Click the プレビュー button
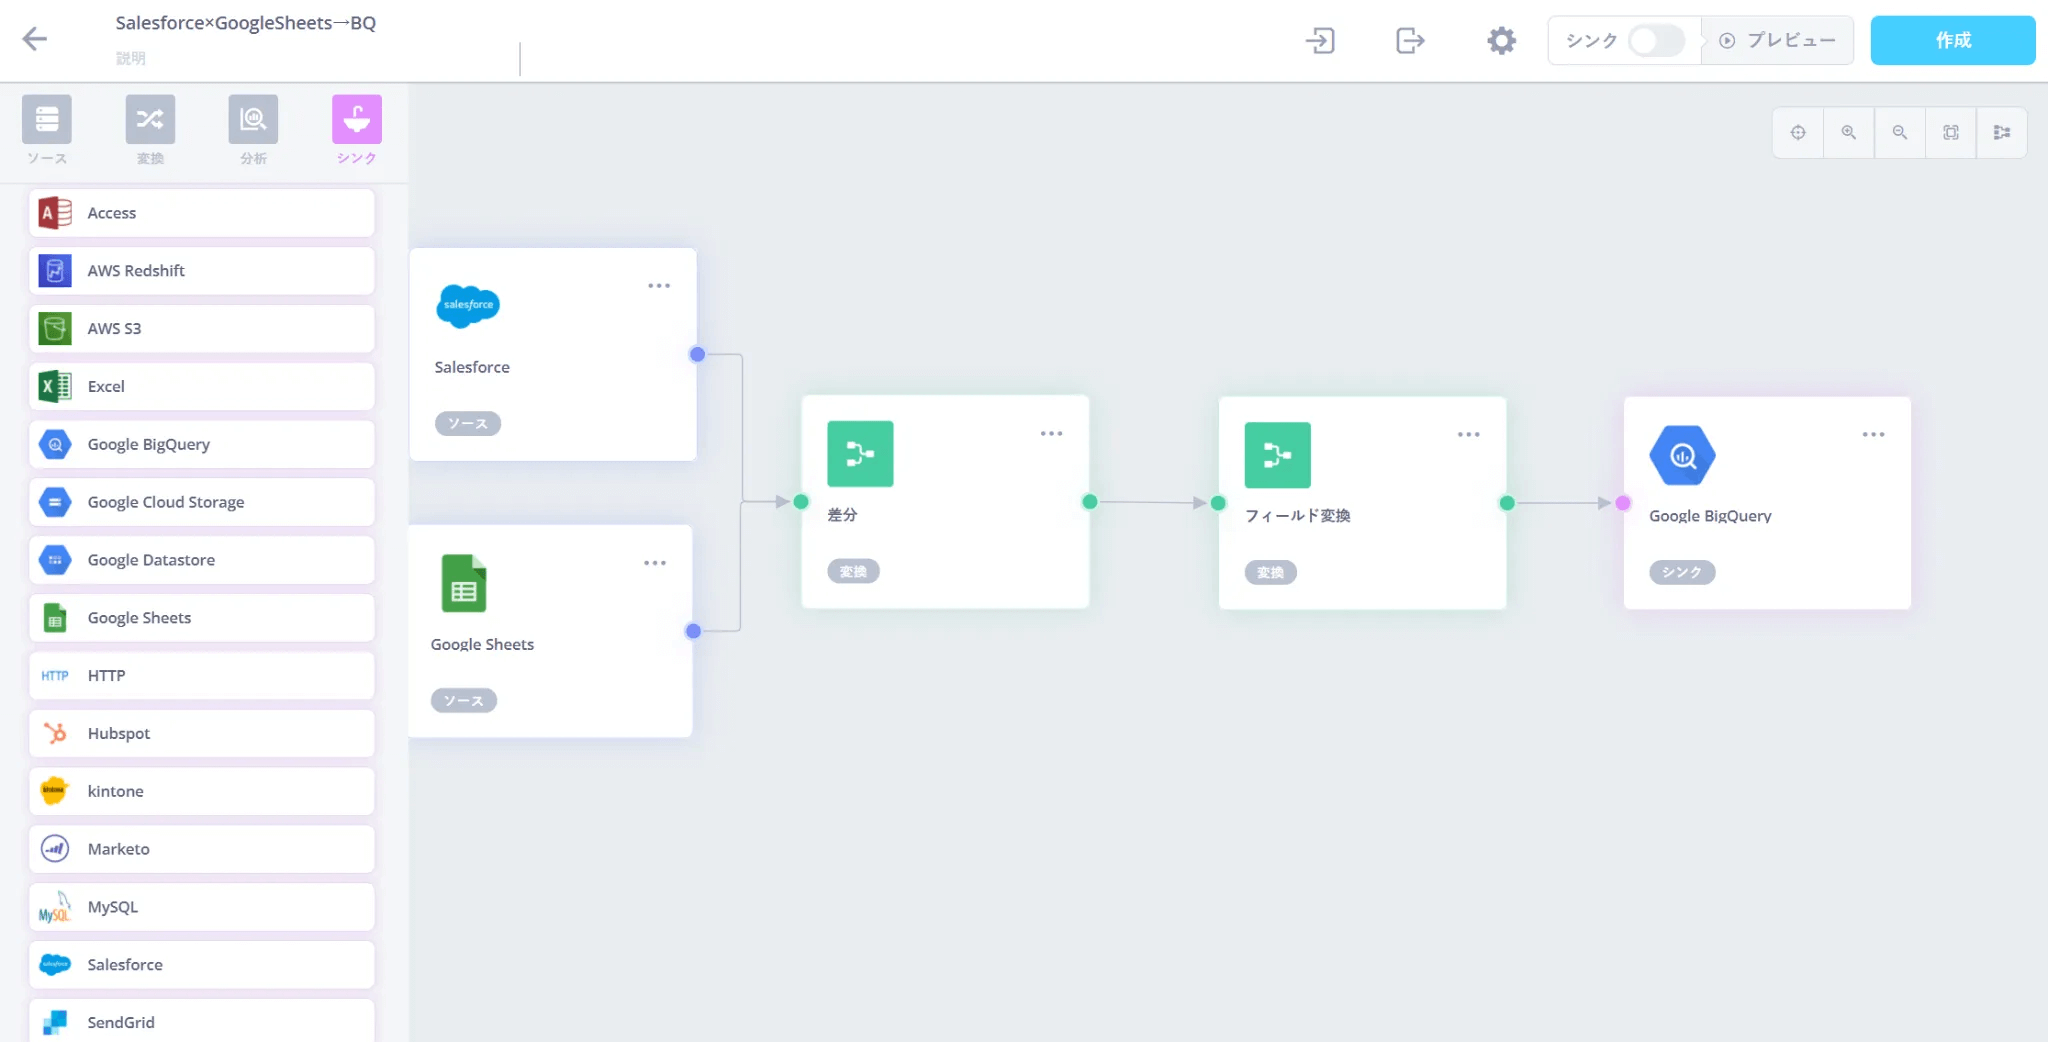The width and height of the screenshot is (2048, 1042). coord(1778,41)
